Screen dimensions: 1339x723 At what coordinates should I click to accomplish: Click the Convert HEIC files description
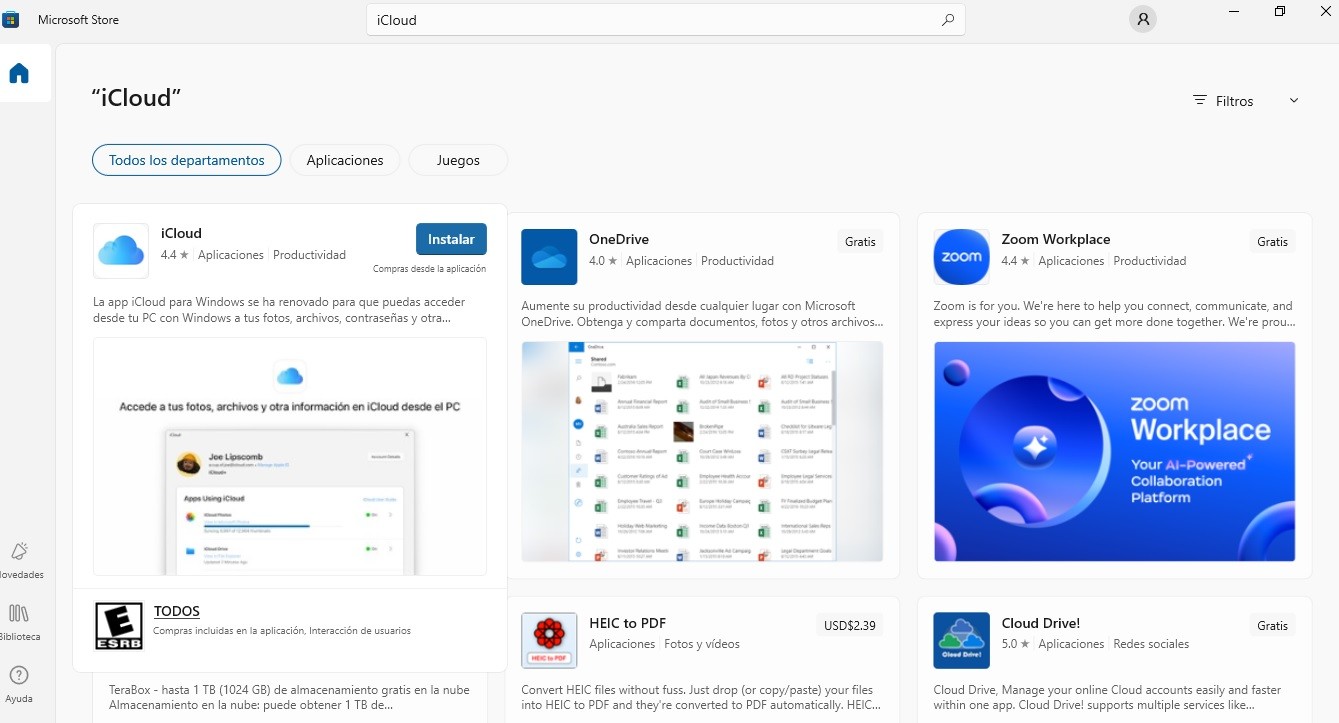coord(702,697)
